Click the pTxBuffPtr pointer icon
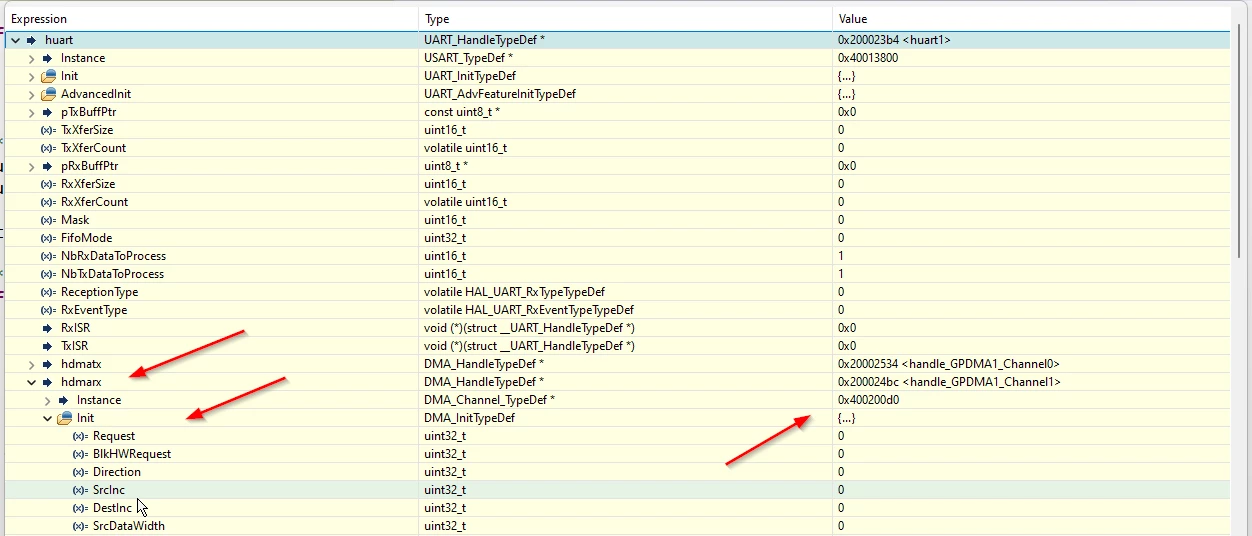1252x536 pixels. click(48, 112)
